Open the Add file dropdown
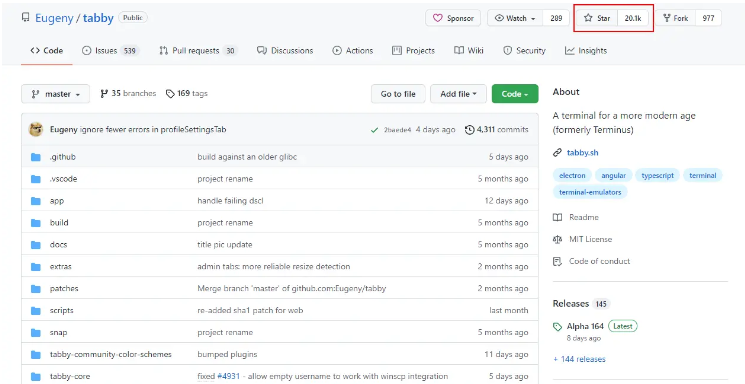The height and width of the screenshot is (384, 745). 458,94
